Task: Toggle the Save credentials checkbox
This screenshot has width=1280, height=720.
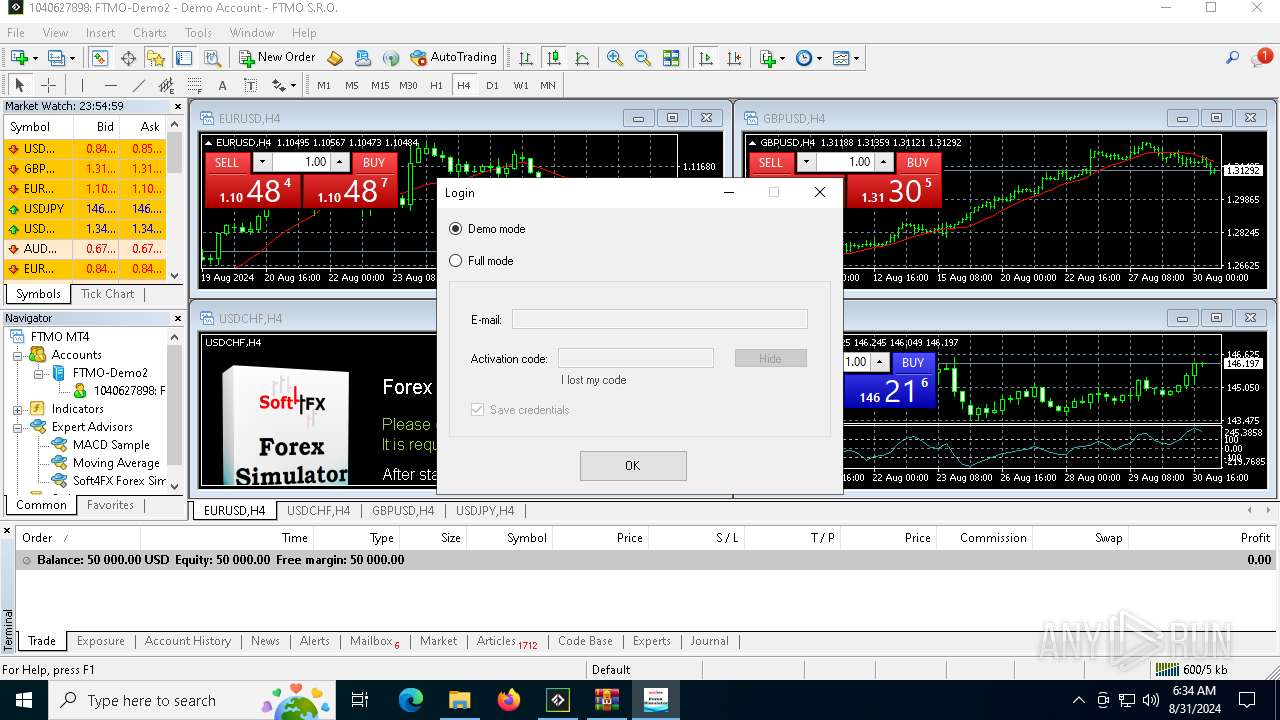Action: point(477,410)
